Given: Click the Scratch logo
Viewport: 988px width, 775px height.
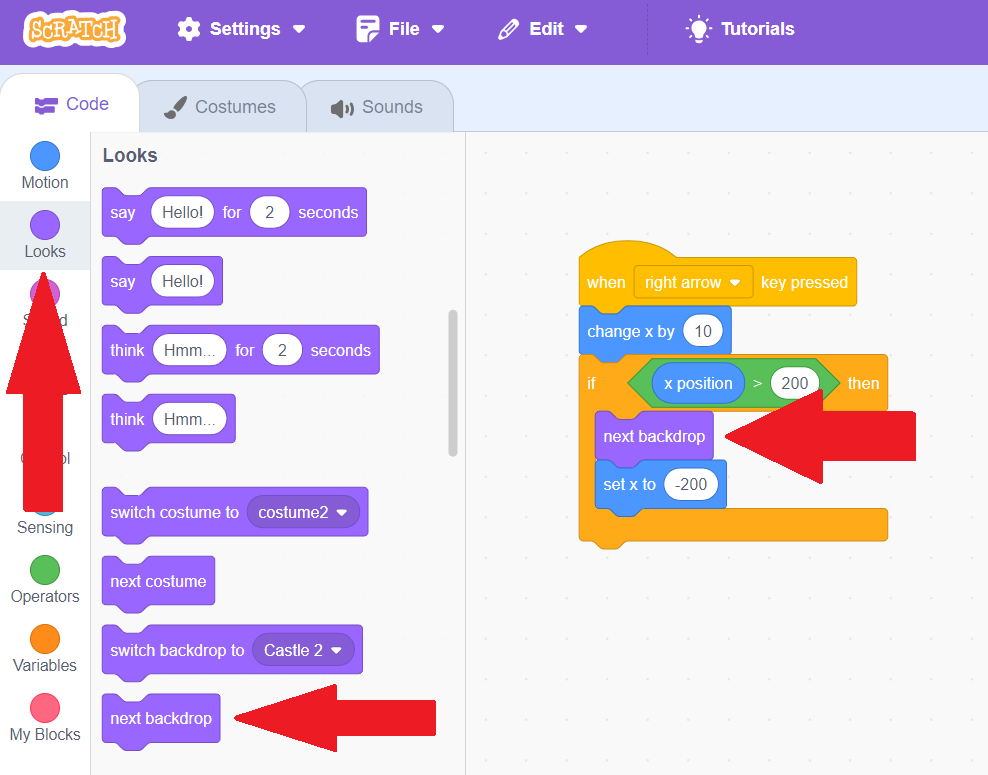Looking at the screenshot, I should tap(74, 29).
